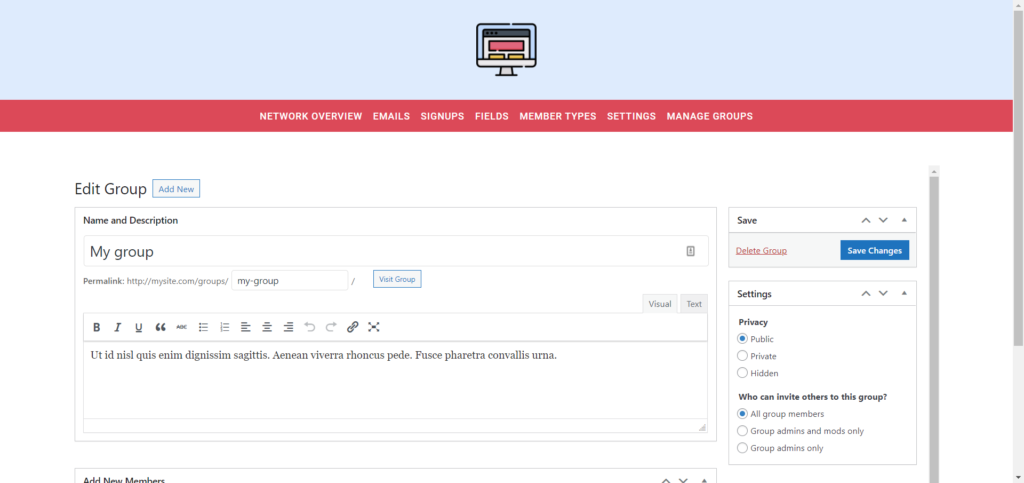This screenshot has width=1024, height=483.
Task: Open the Network Overview menu item
Action: [x=311, y=116]
